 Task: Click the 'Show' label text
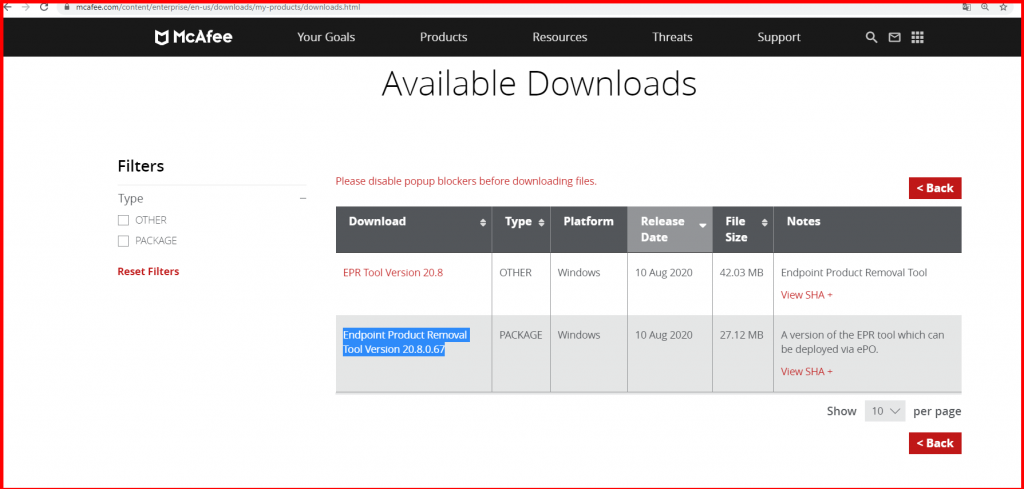click(x=841, y=411)
